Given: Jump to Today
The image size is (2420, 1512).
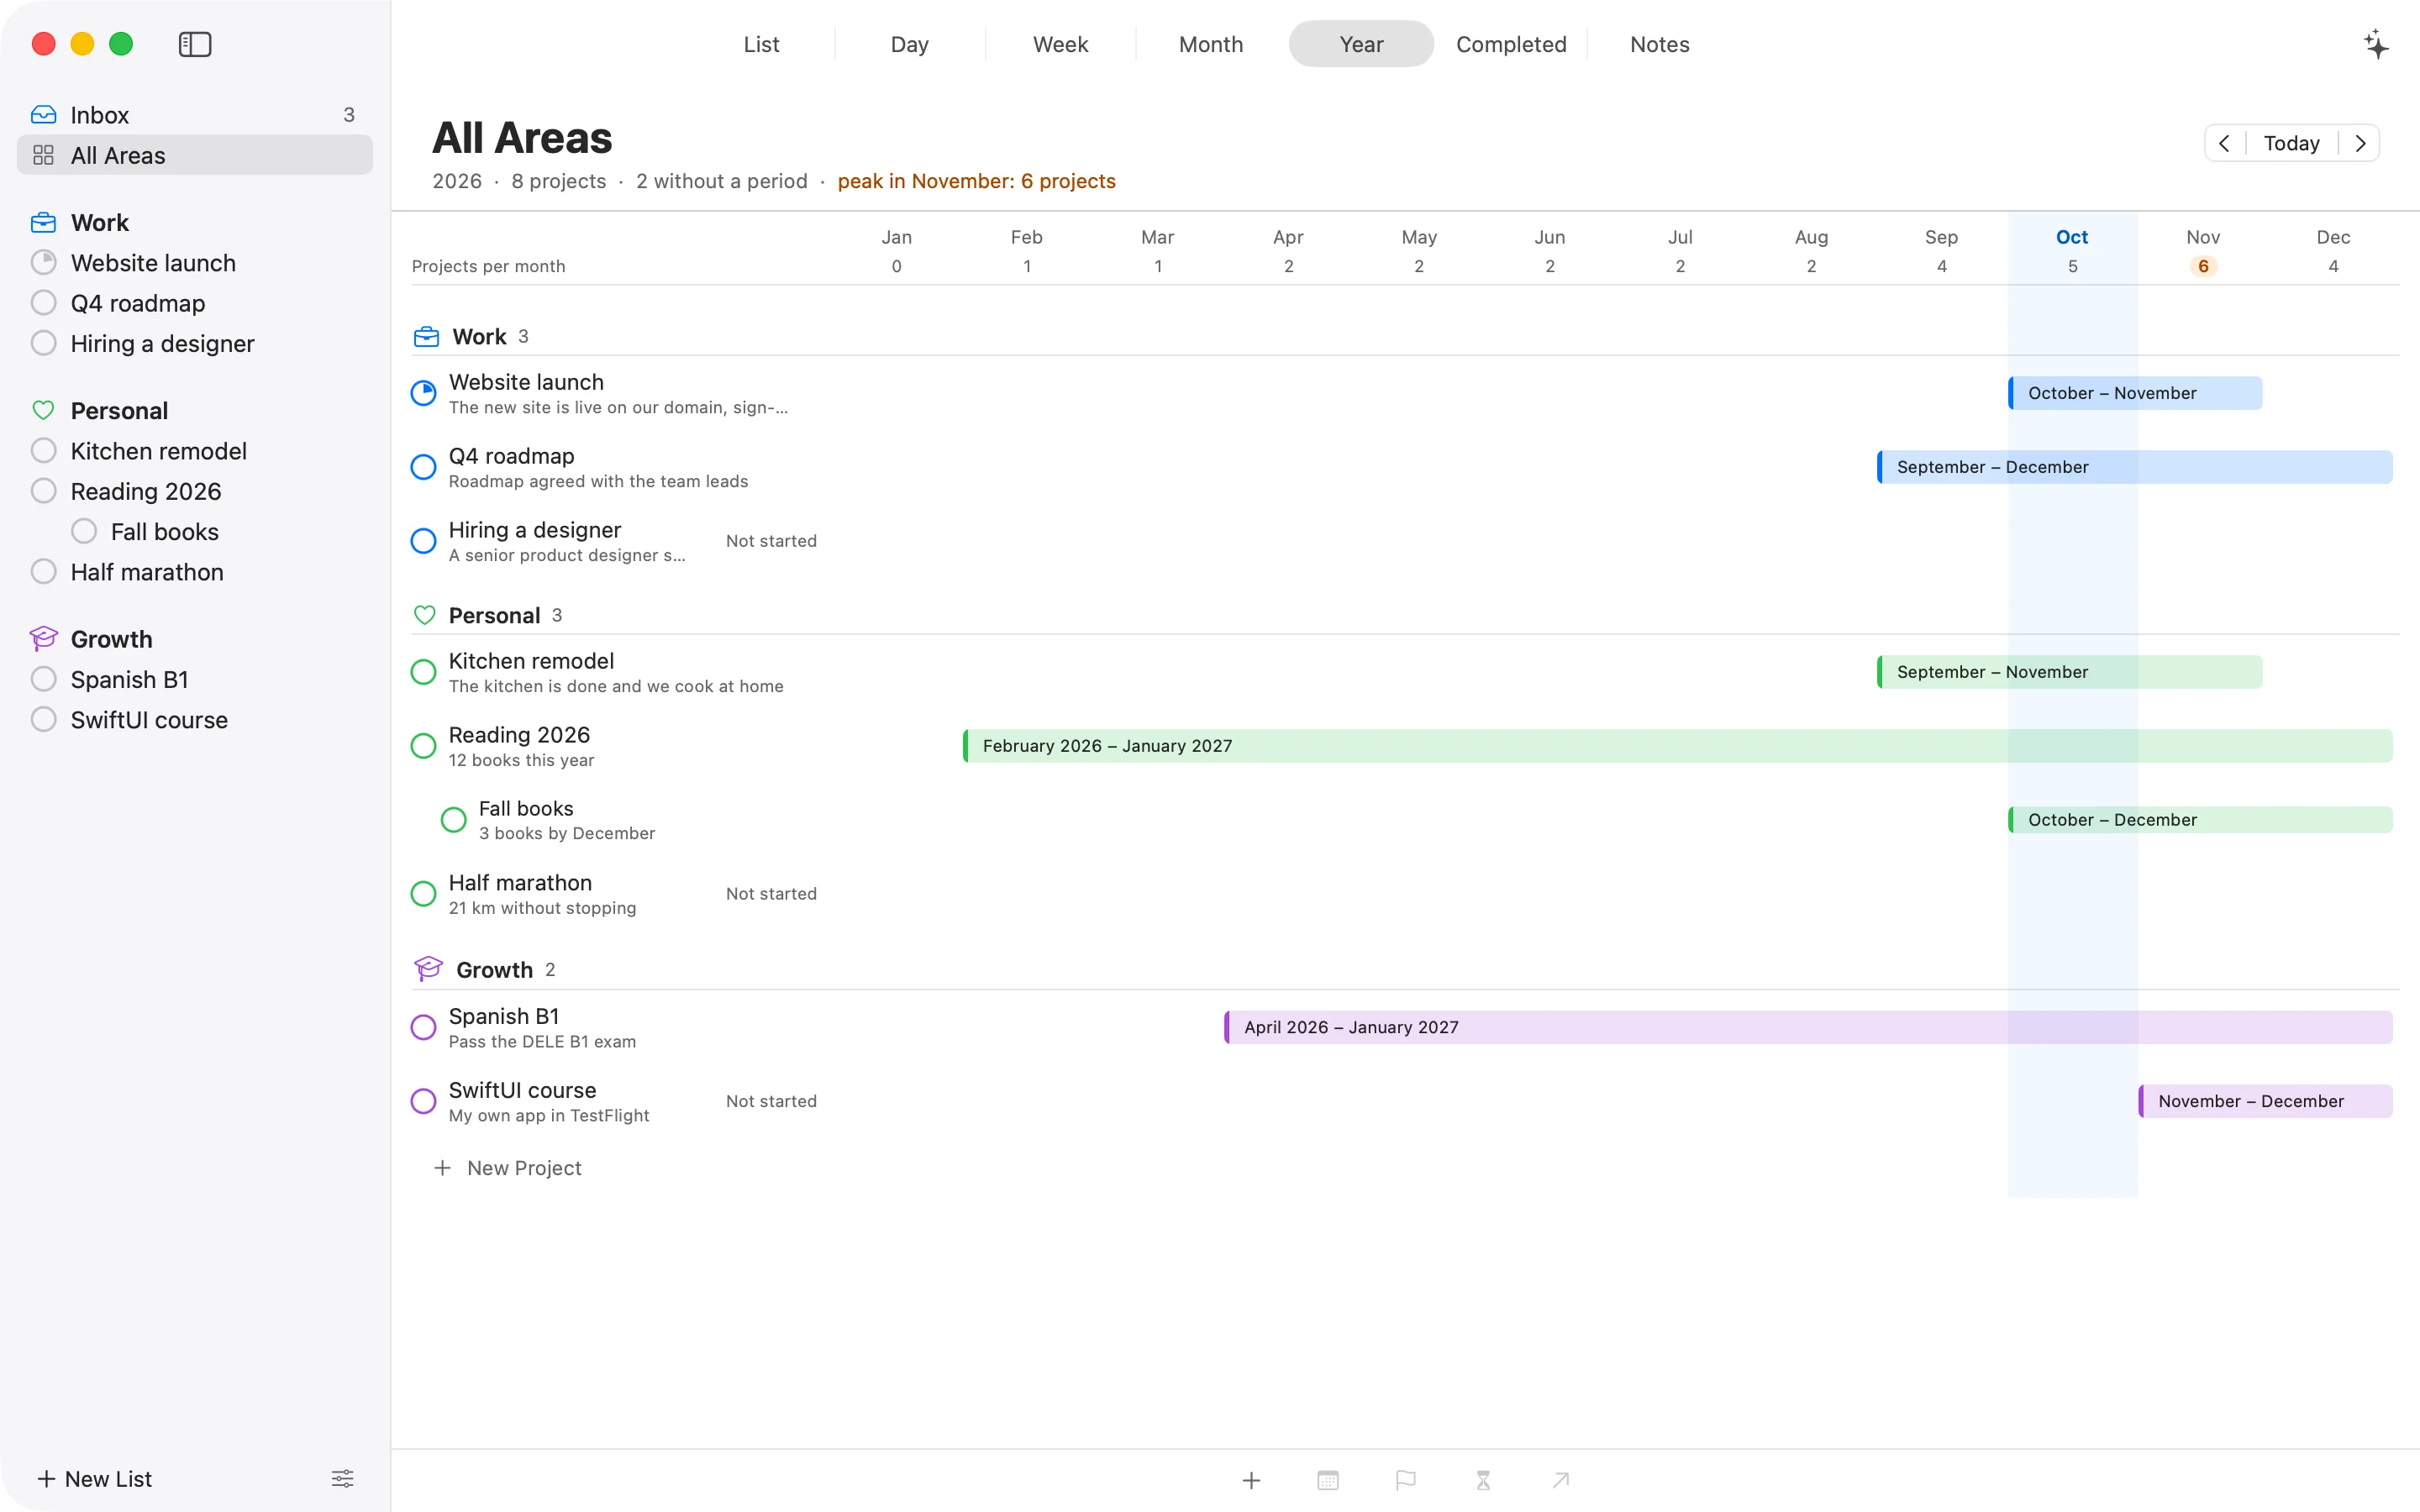Looking at the screenshot, I should (x=2291, y=143).
